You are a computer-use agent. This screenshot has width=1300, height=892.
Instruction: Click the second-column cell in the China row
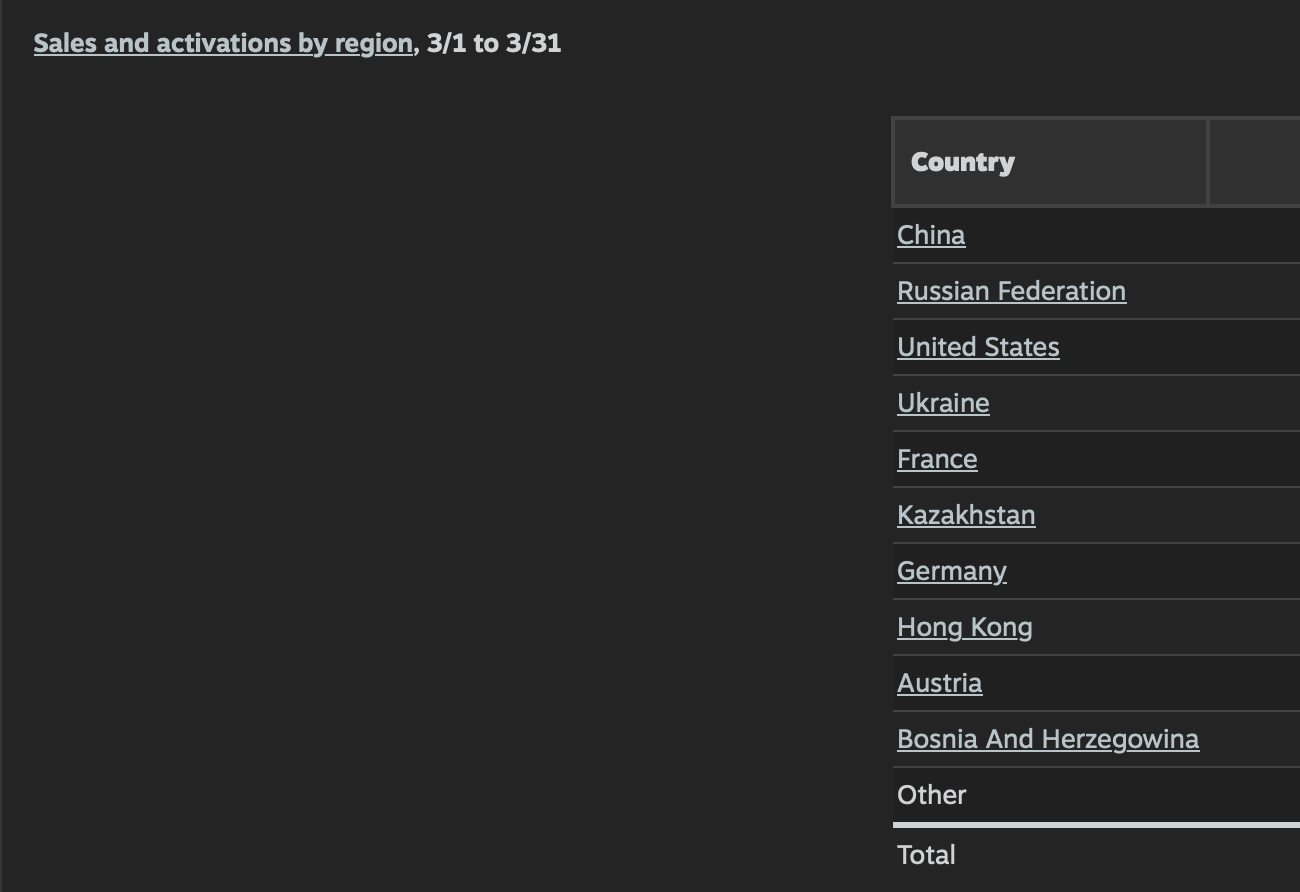tap(1255, 235)
